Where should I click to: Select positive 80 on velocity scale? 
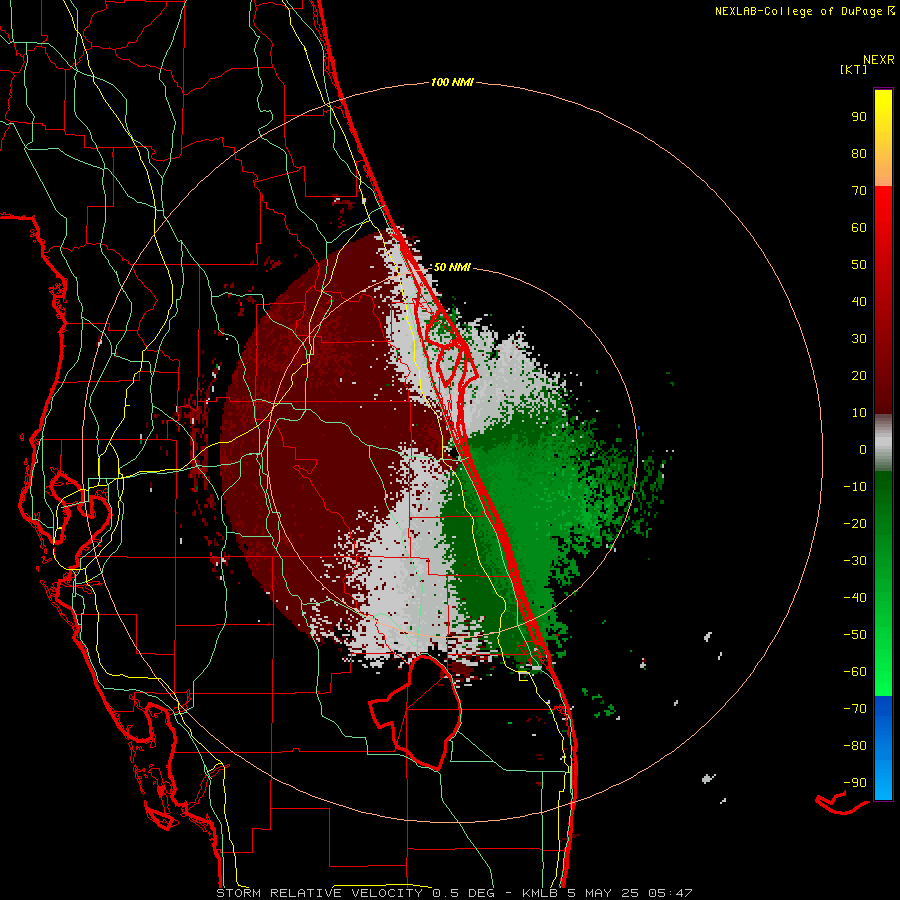pos(859,154)
